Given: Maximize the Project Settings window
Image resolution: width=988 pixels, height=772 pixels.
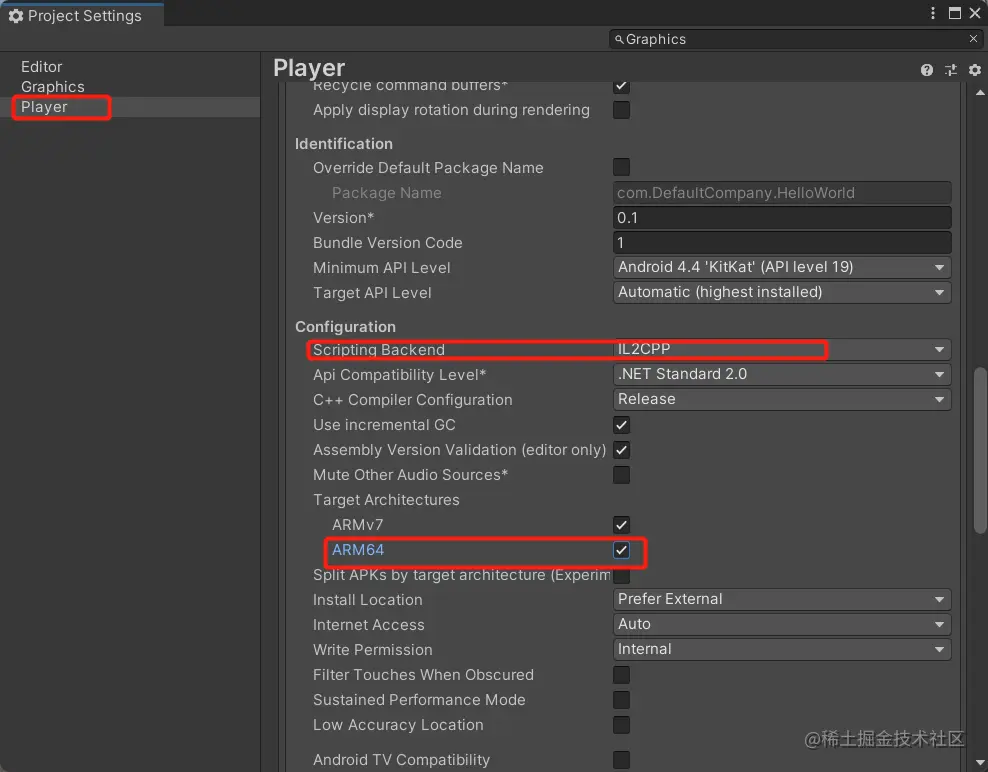Looking at the screenshot, I should tap(955, 13).
